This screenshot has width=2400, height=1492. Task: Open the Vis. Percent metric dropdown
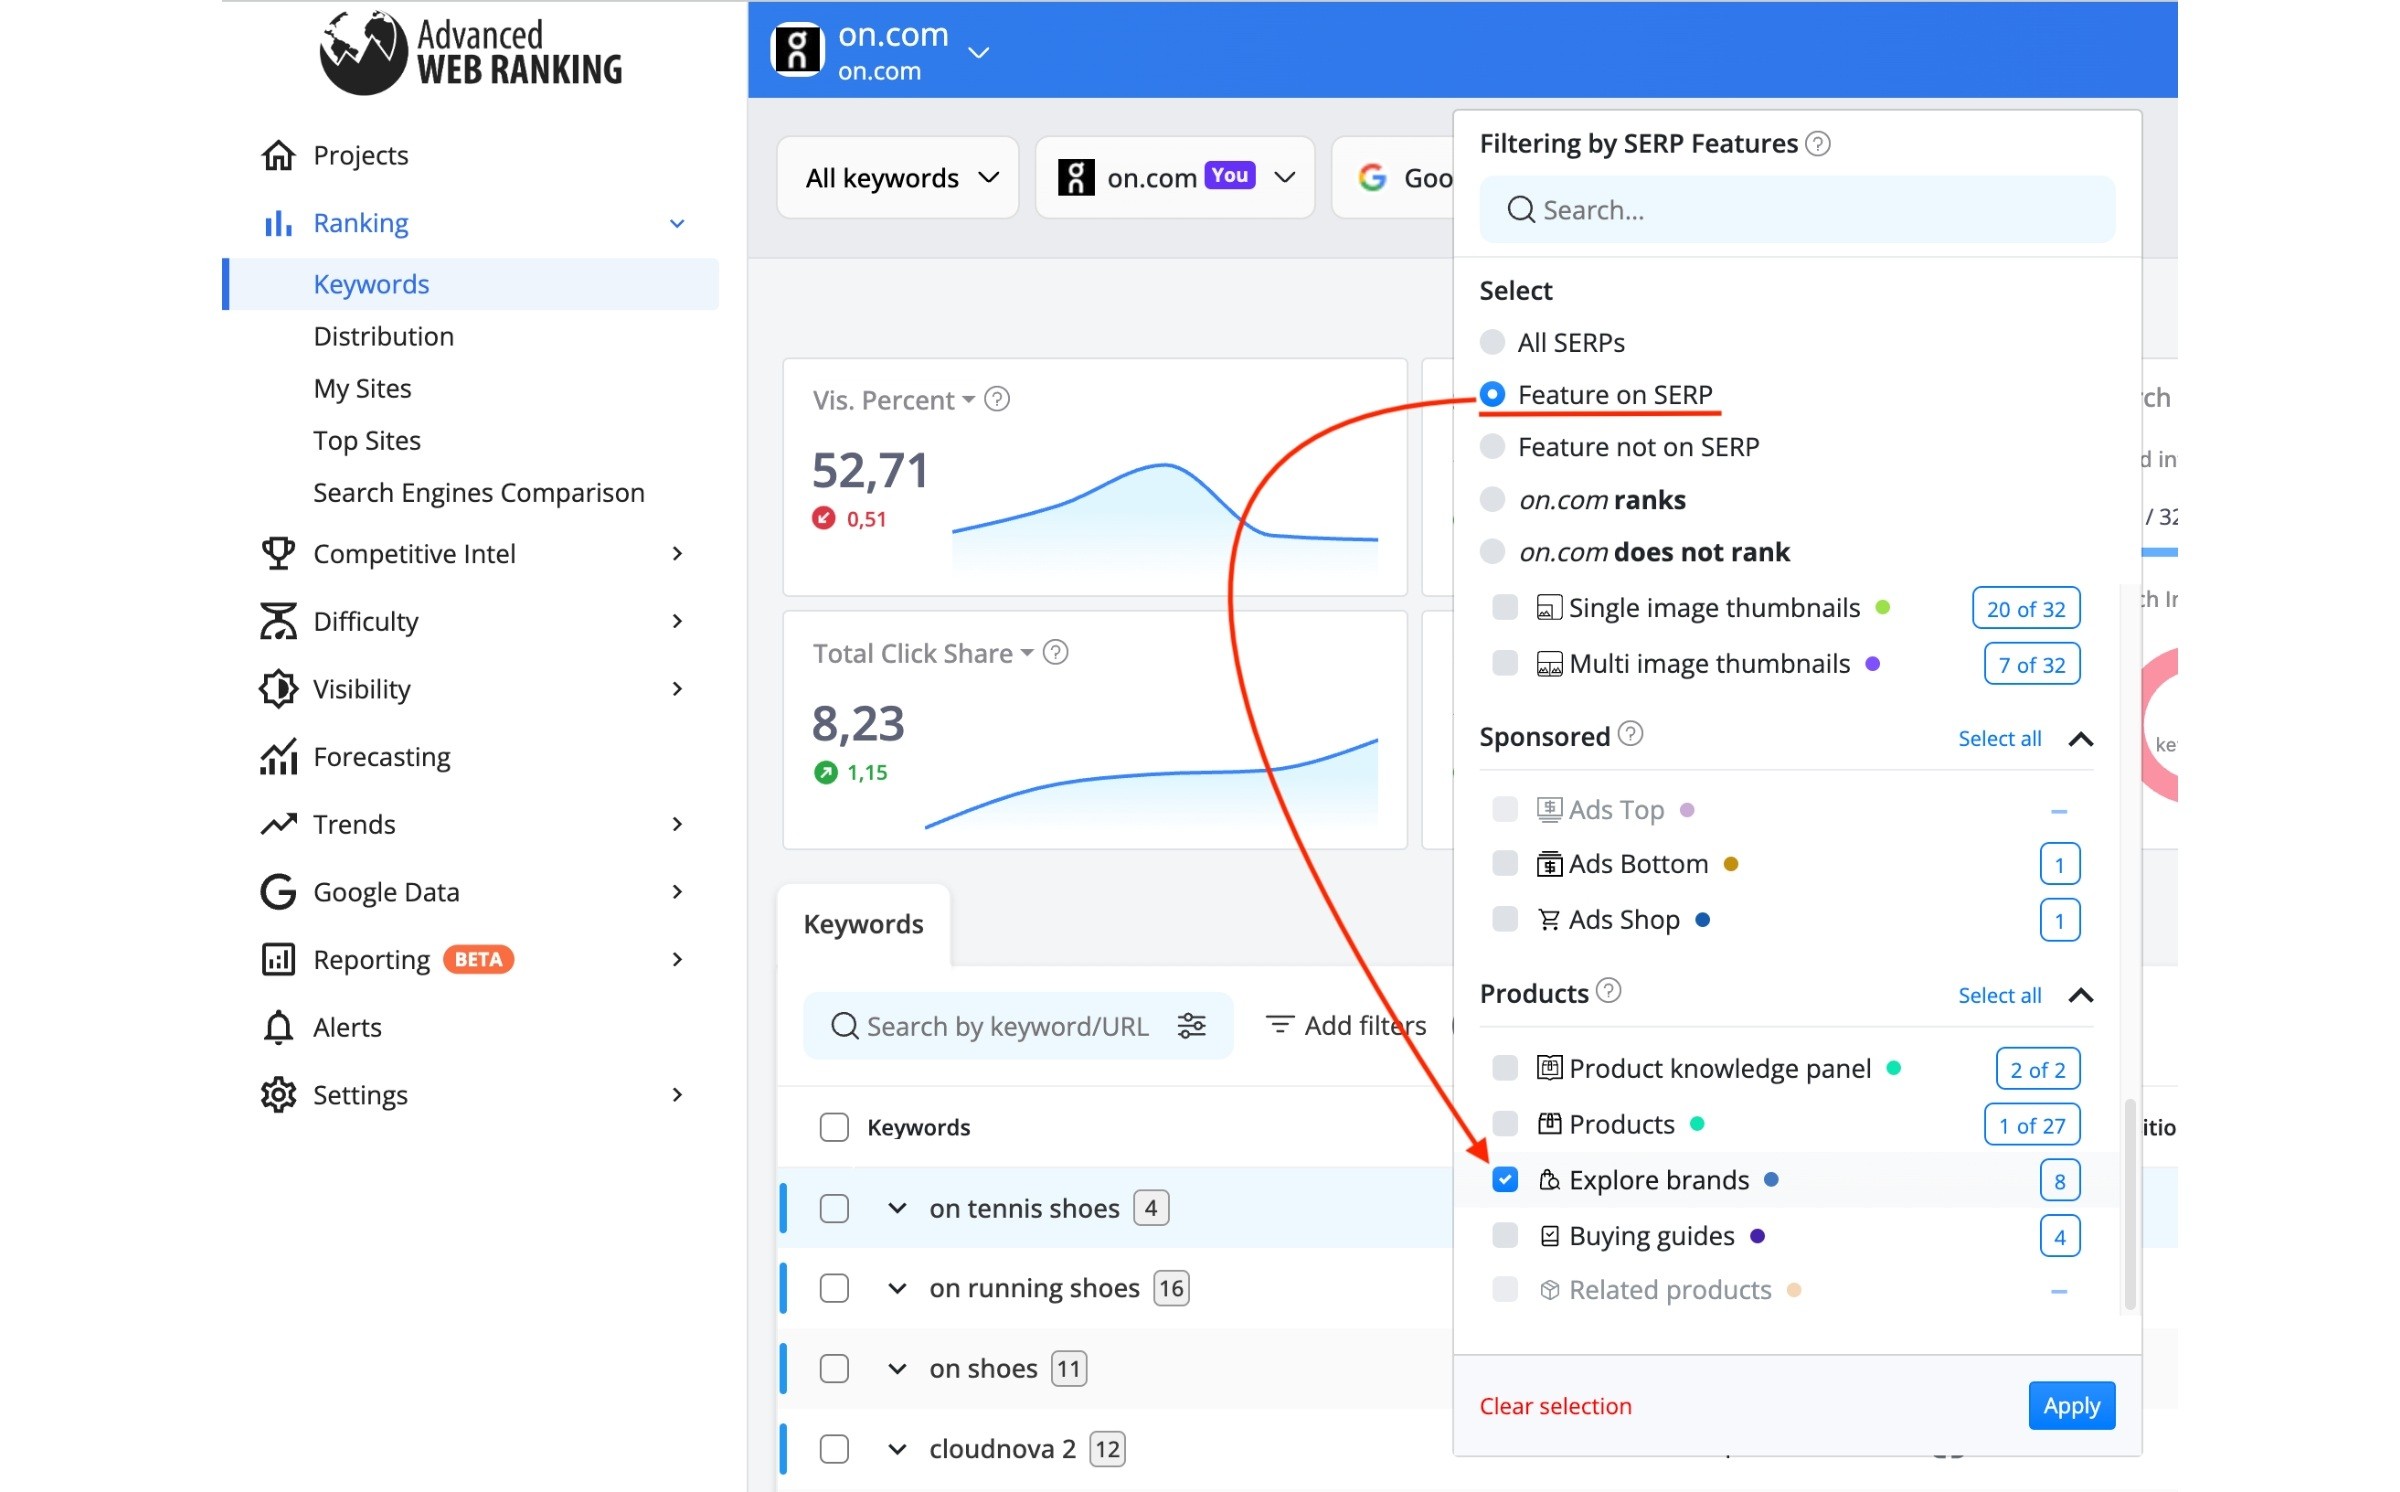[894, 400]
